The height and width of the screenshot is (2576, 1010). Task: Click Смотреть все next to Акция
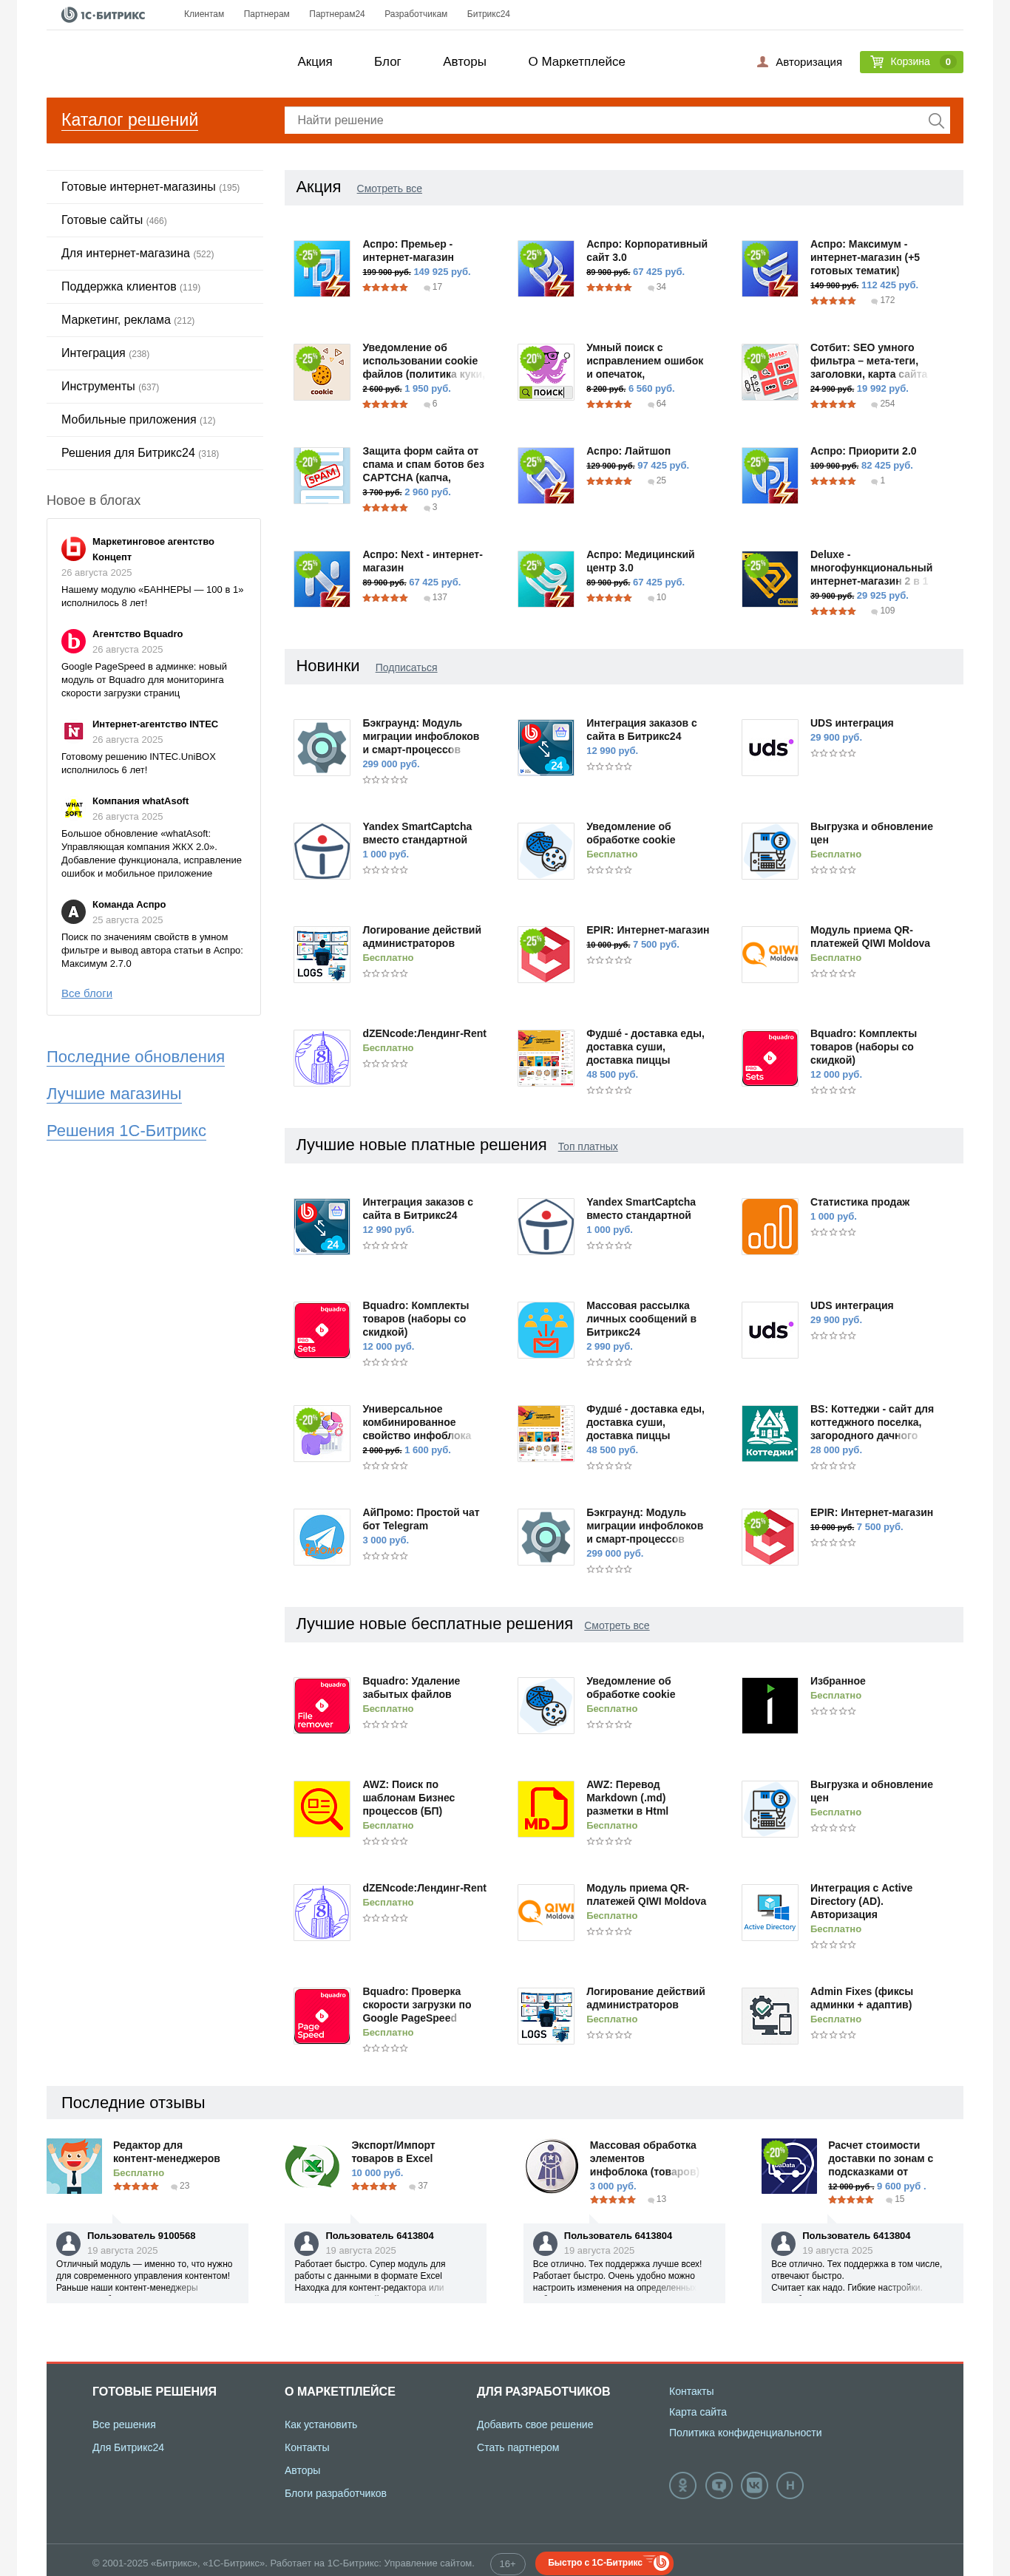[389, 189]
